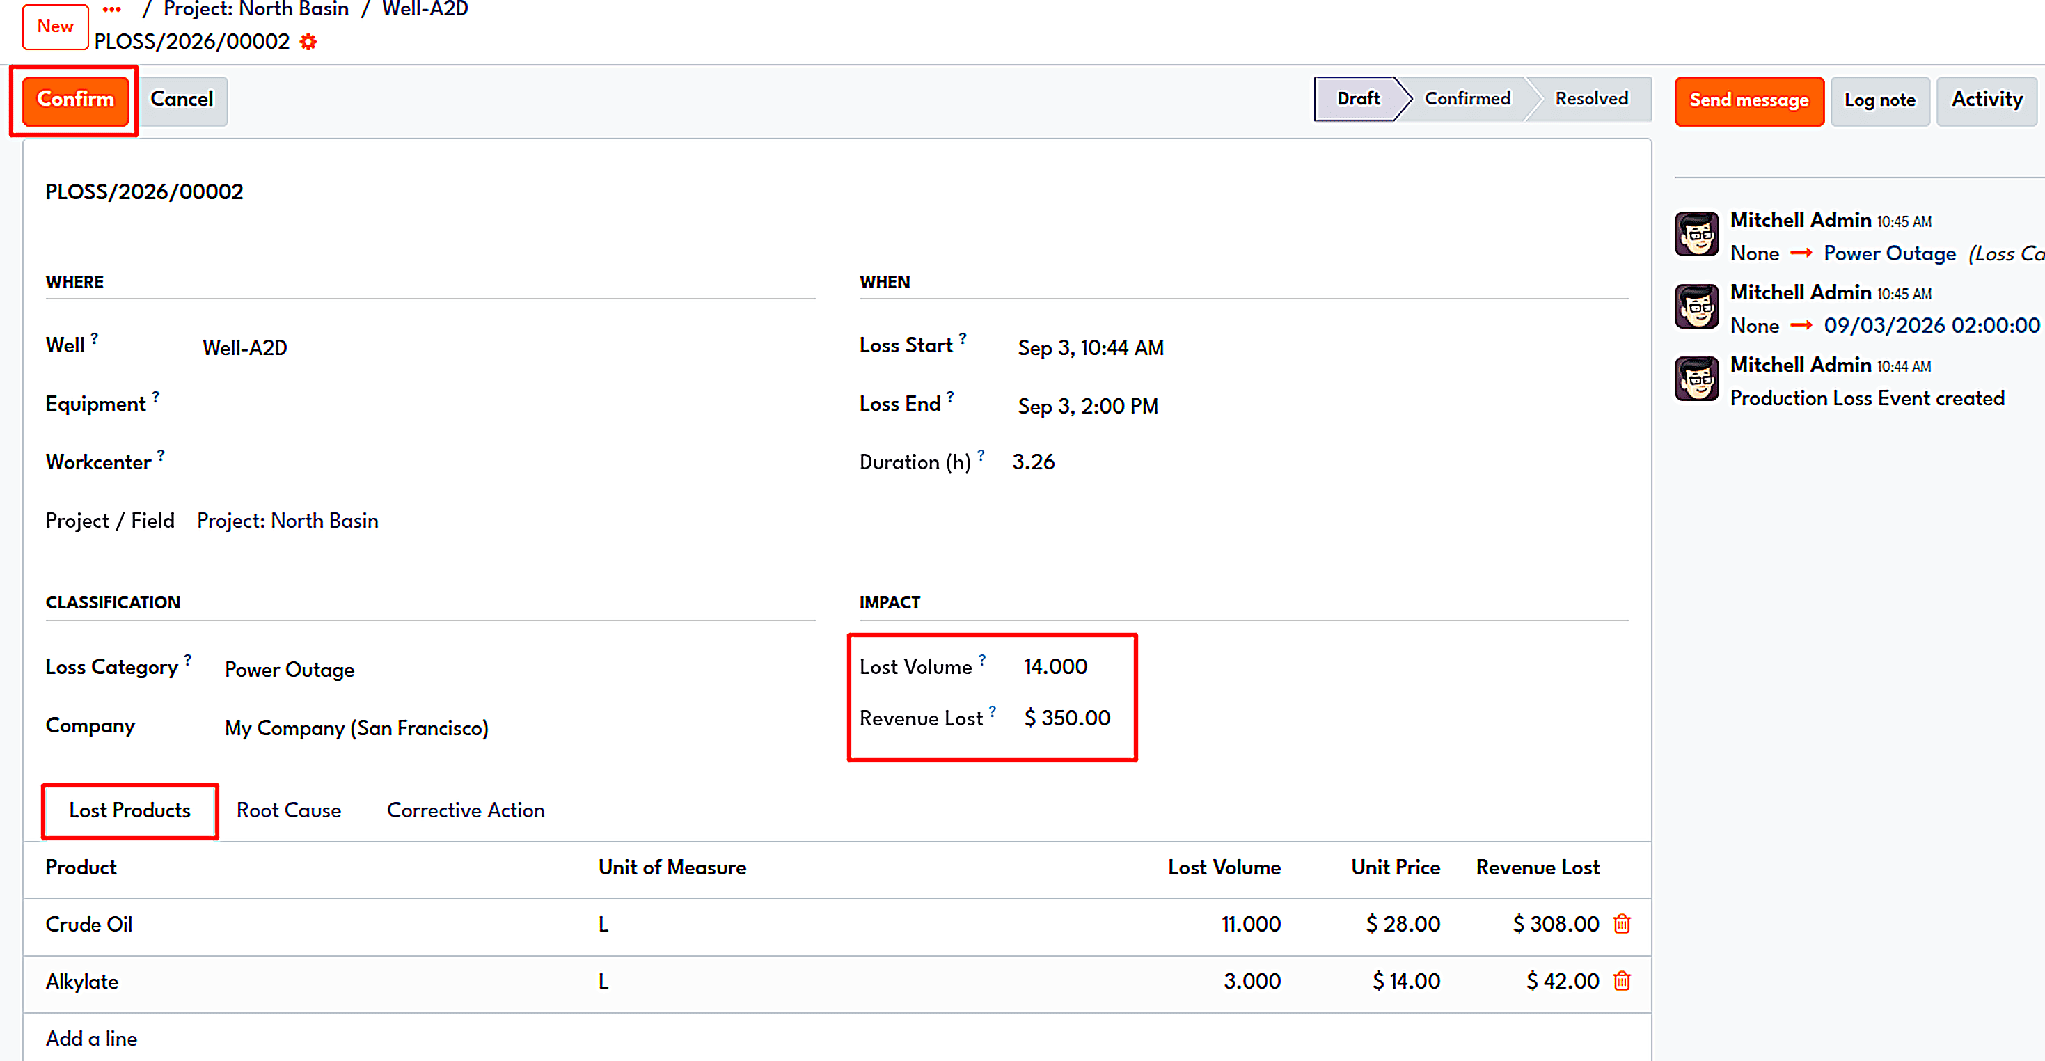2045x1061 pixels.
Task: Click the Loss End help icon
Action: pos(950,397)
